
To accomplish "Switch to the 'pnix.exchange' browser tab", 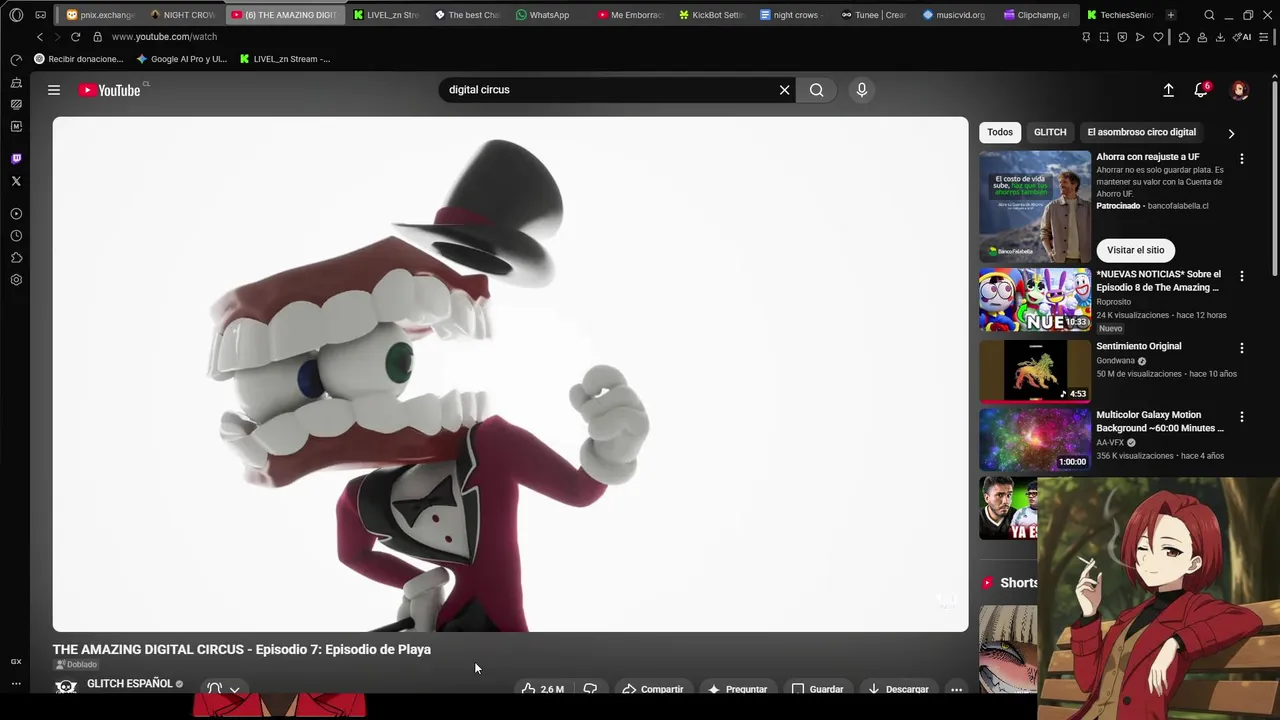I will 100,15.
